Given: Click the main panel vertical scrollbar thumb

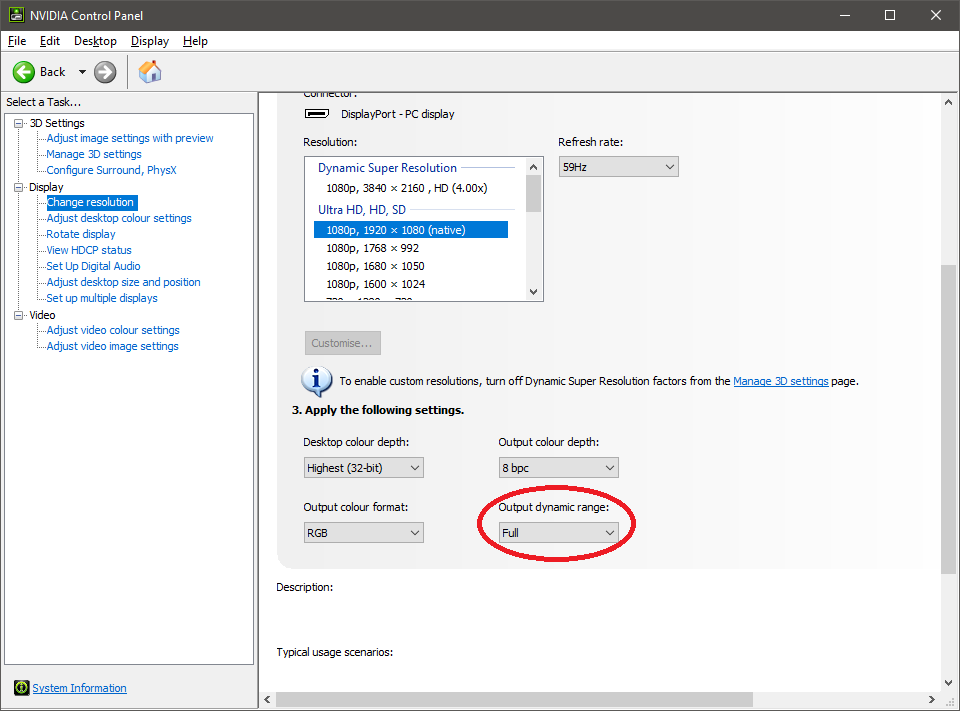Looking at the screenshot, I should coord(948,419).
